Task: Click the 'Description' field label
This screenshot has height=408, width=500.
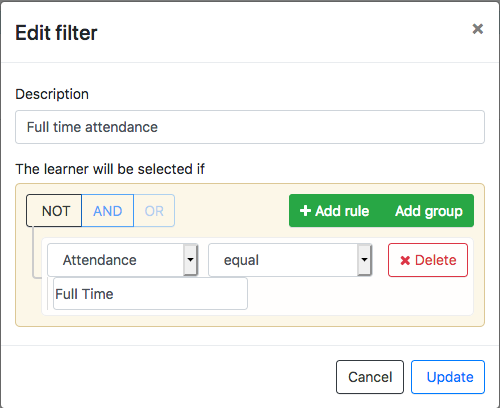Action: [52, 94]
